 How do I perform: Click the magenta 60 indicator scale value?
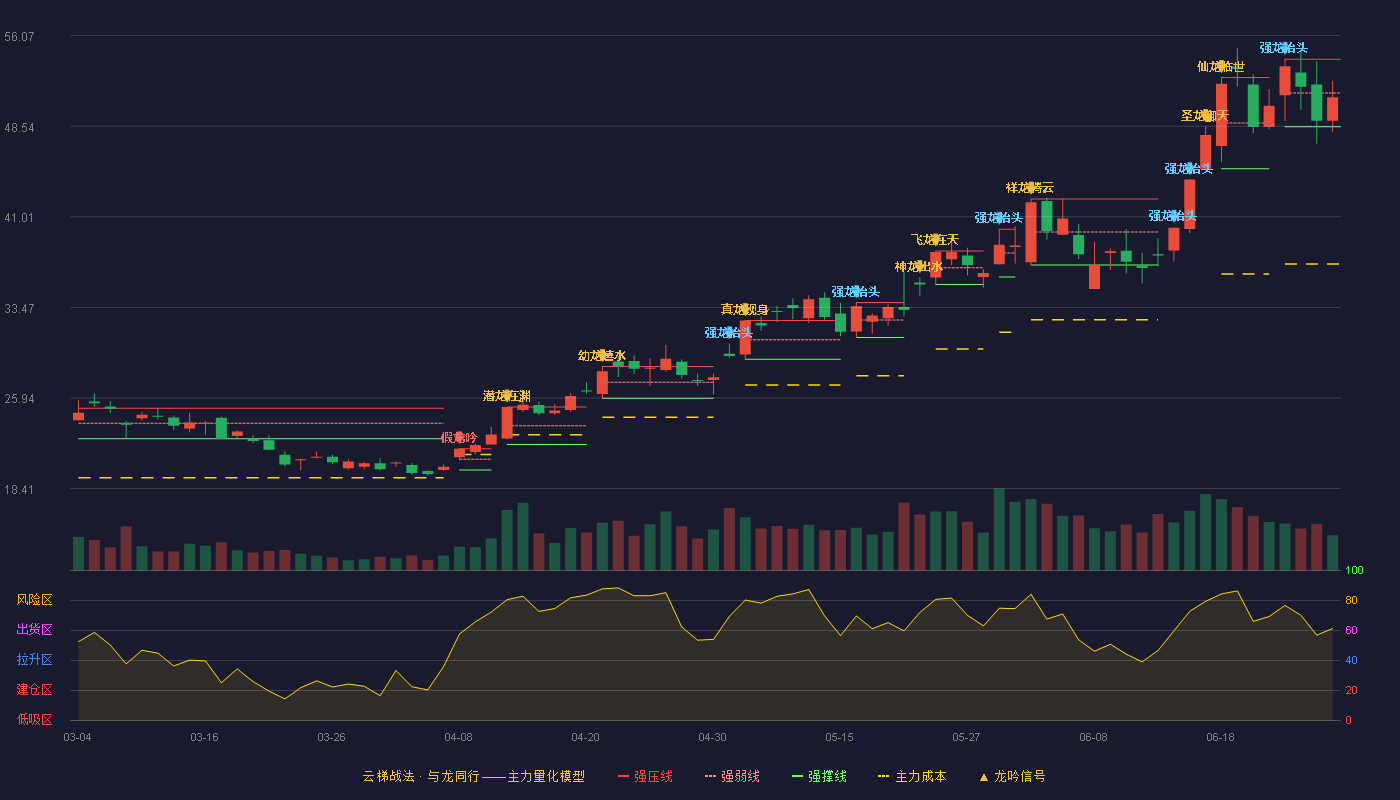[1351, 631]
